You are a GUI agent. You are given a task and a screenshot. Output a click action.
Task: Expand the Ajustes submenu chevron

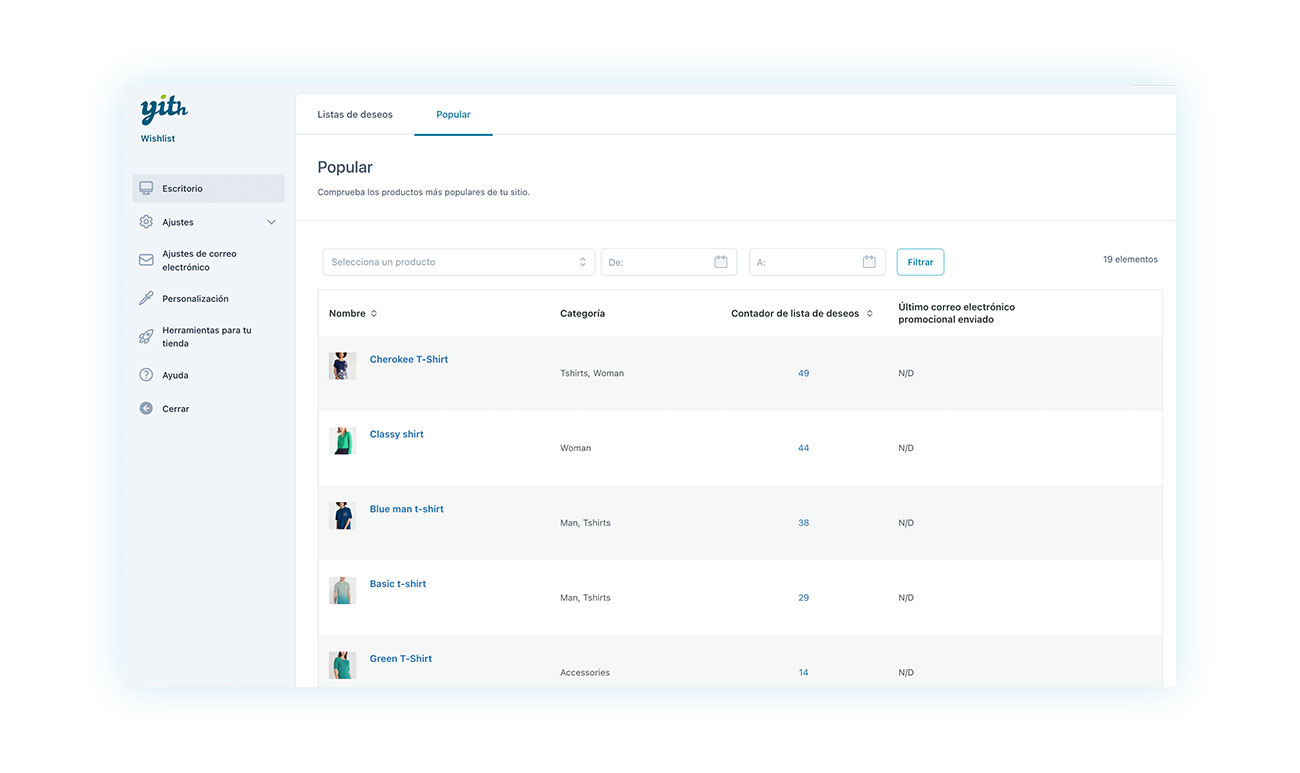coord(271,222)
